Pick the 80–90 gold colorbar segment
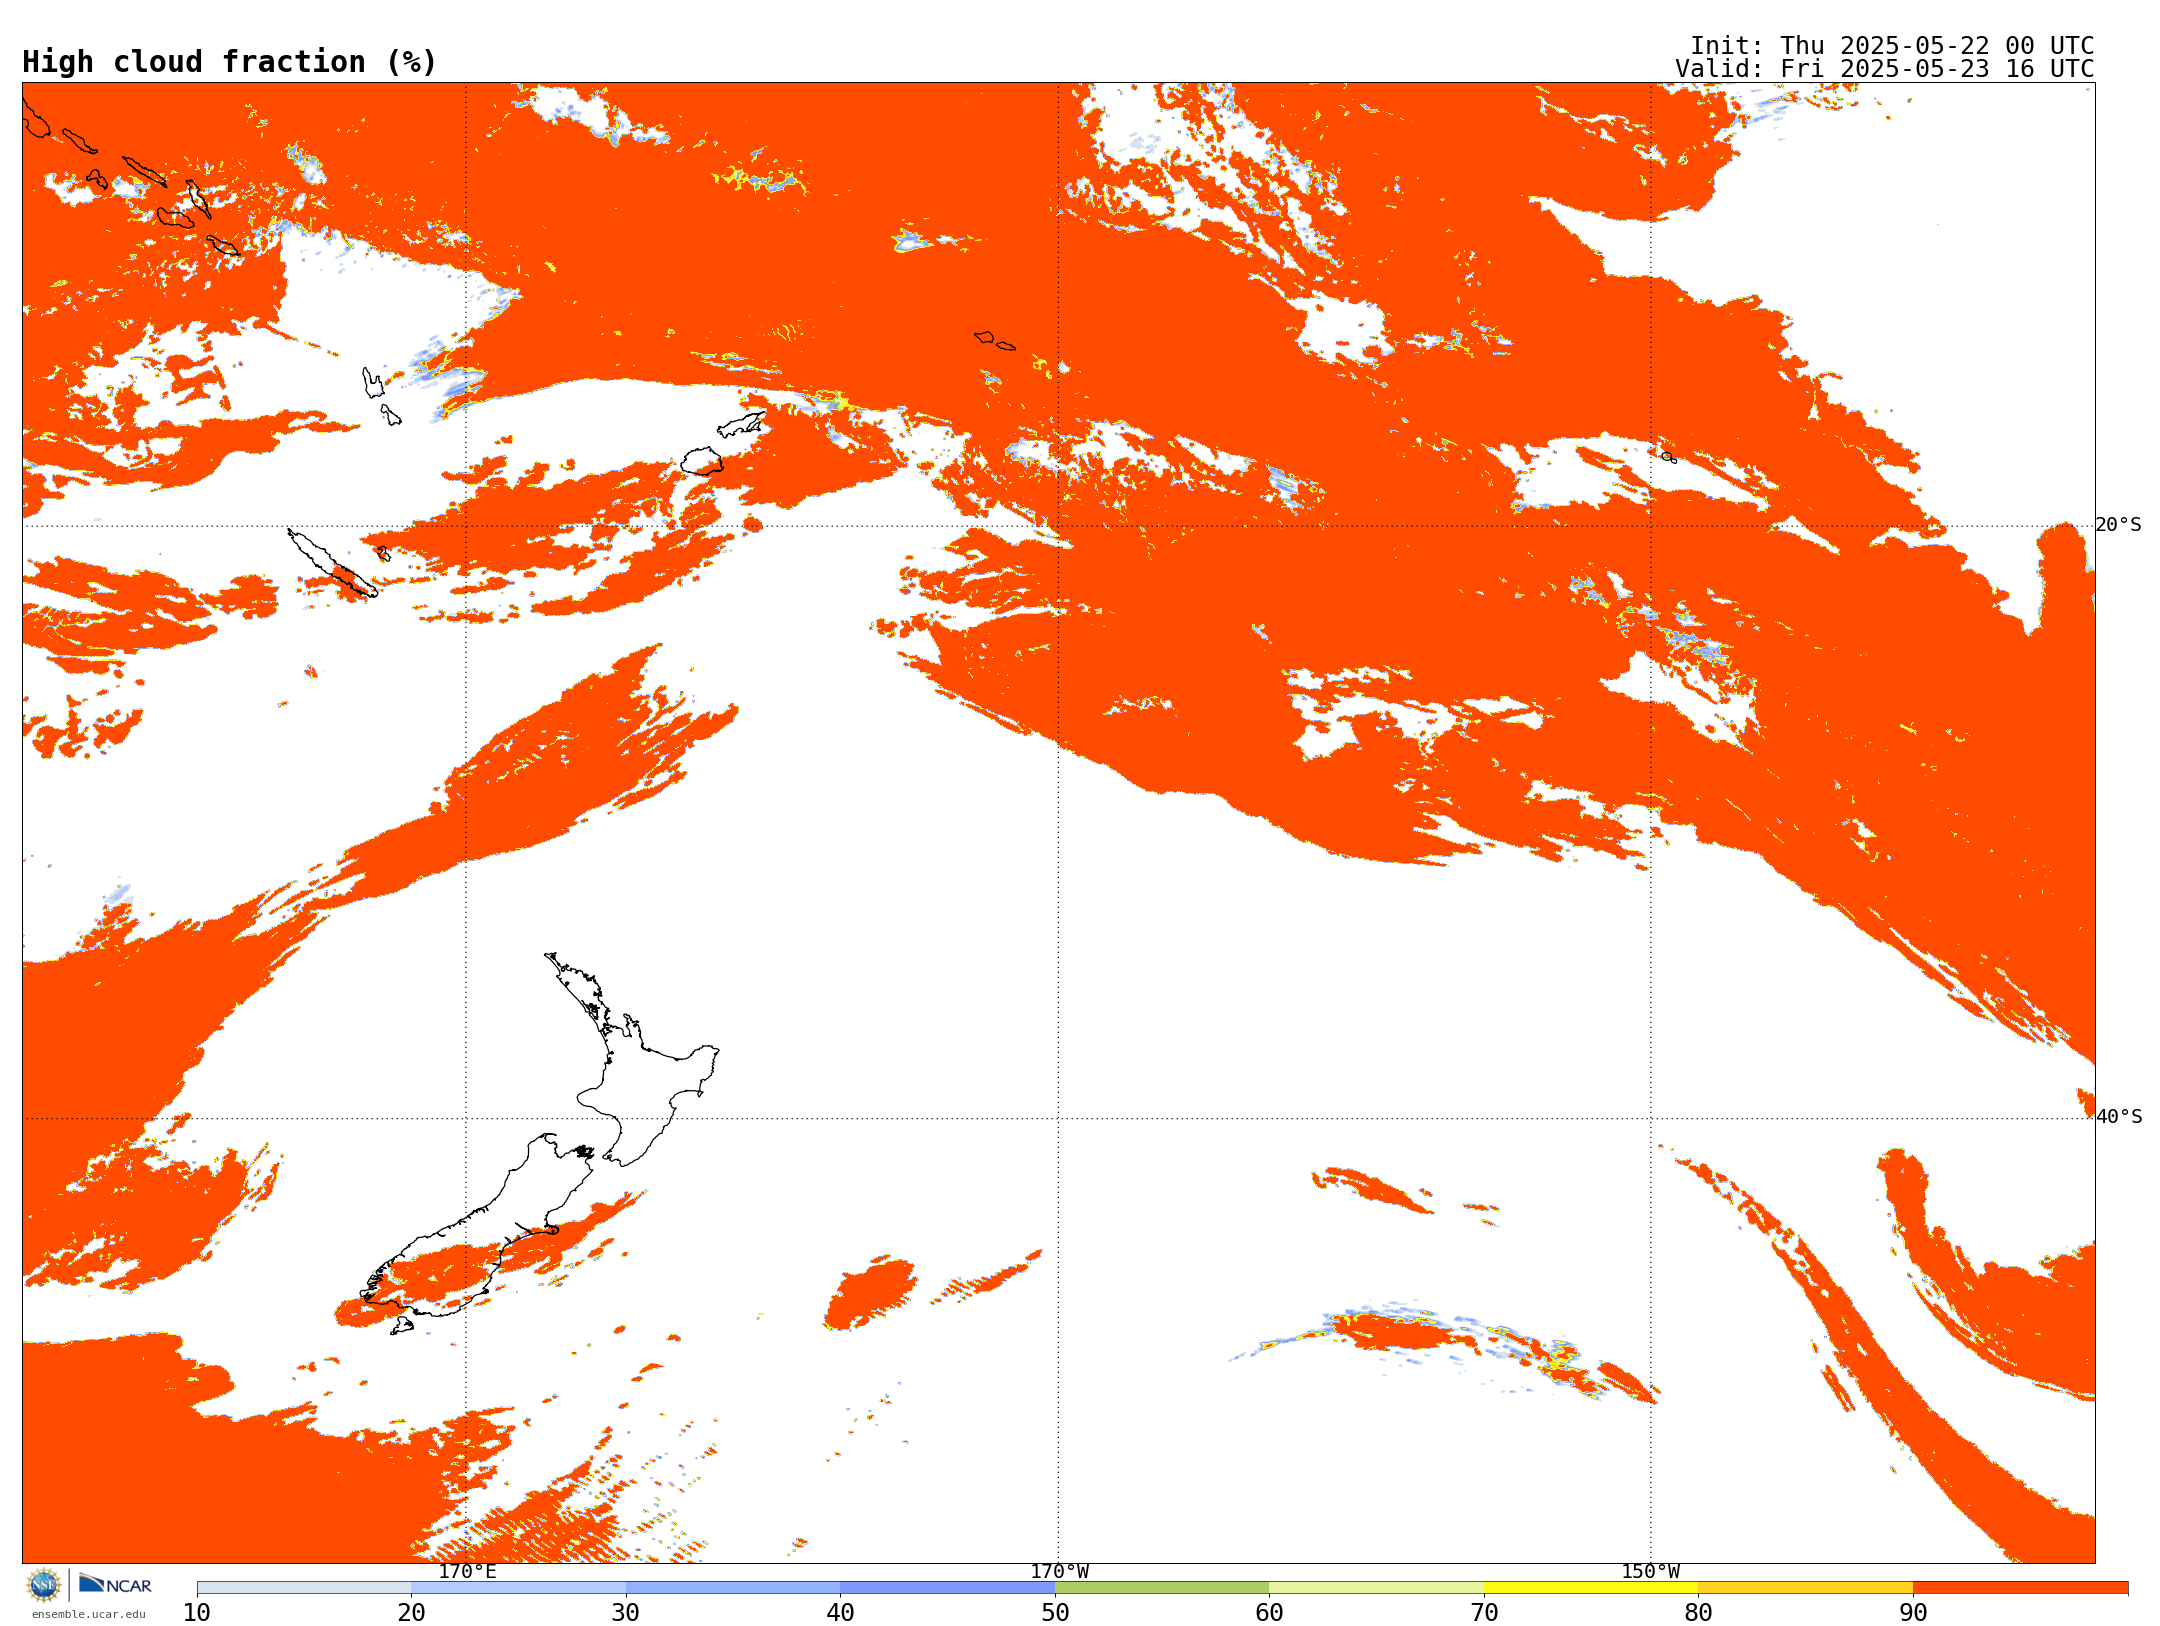This screenshot has height=1626, width=2160. coord(1806,1588)
